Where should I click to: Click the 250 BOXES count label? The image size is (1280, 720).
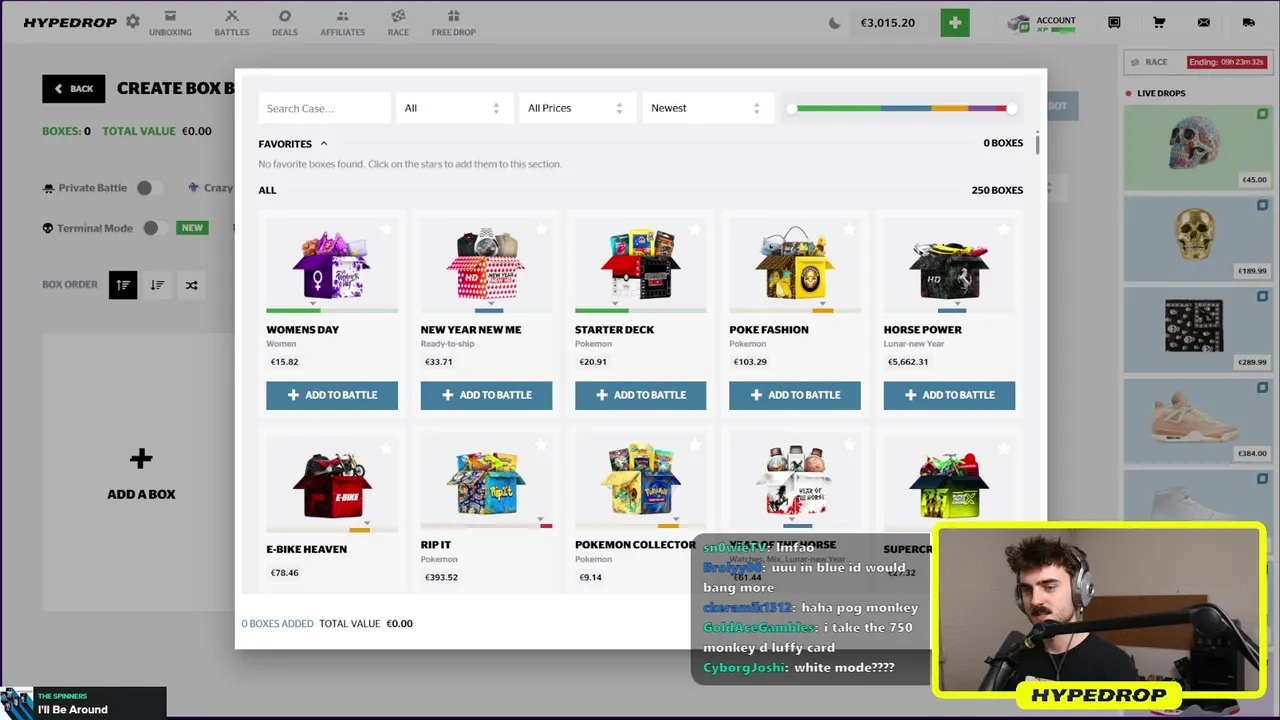[x=997, y=190]
